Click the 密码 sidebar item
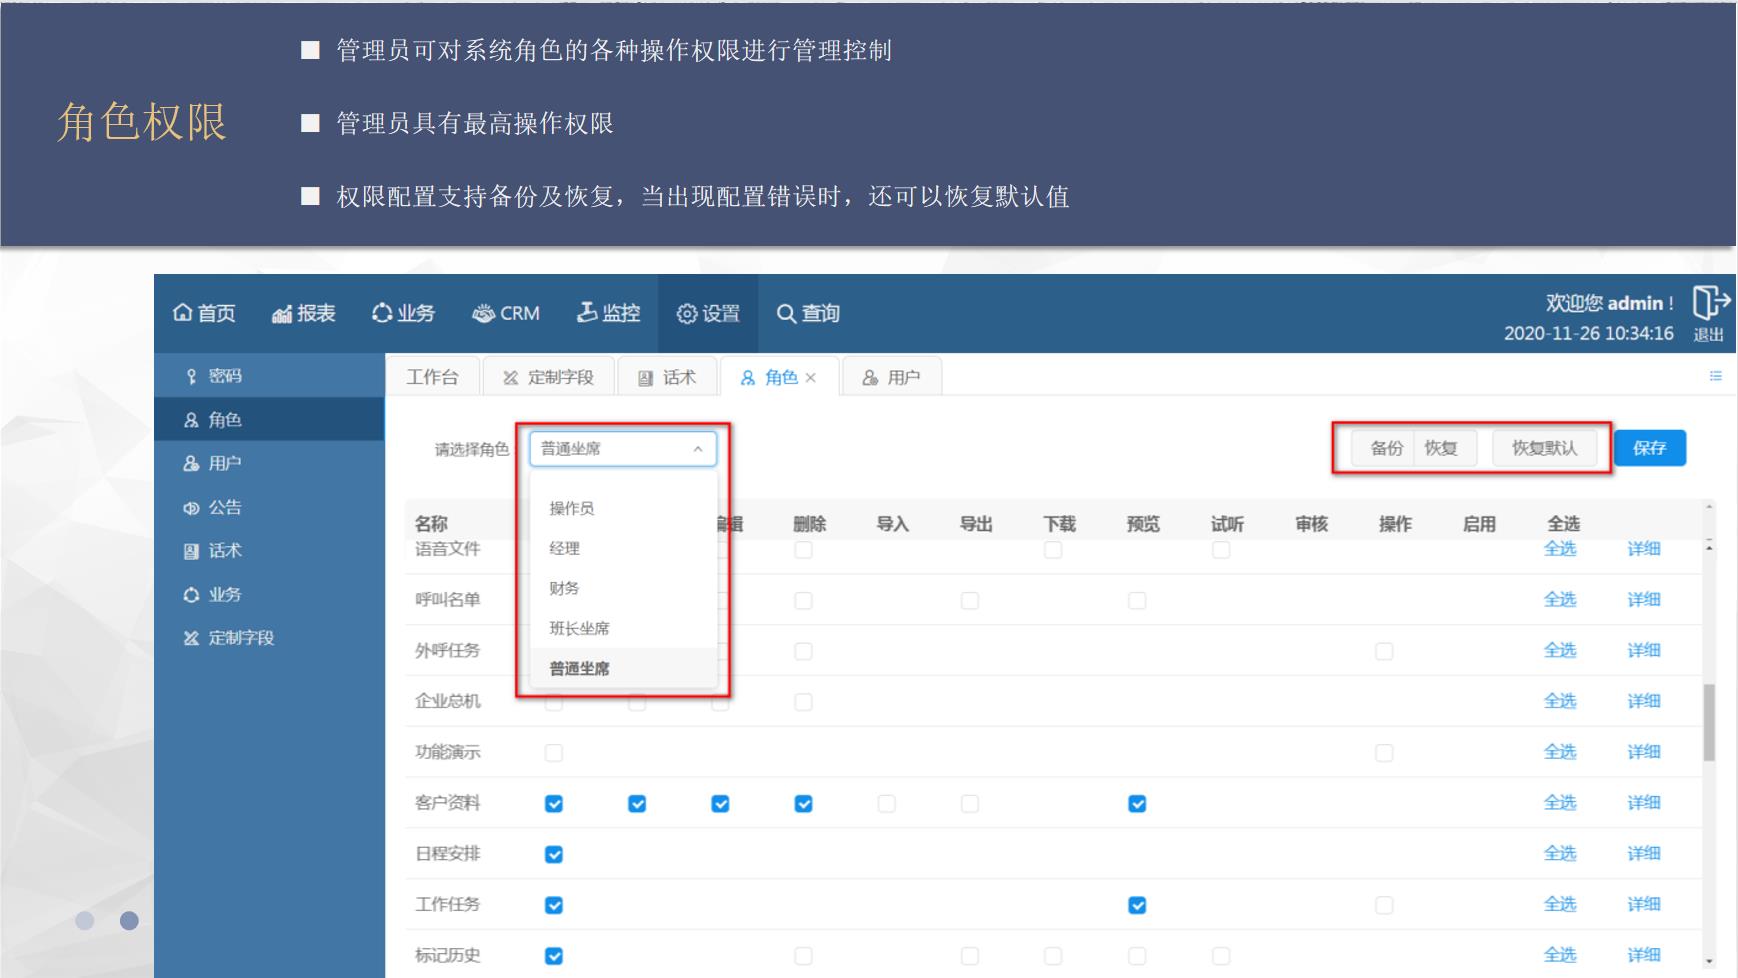This screenshot has width=1738, height=978. (x=269, y=376)
